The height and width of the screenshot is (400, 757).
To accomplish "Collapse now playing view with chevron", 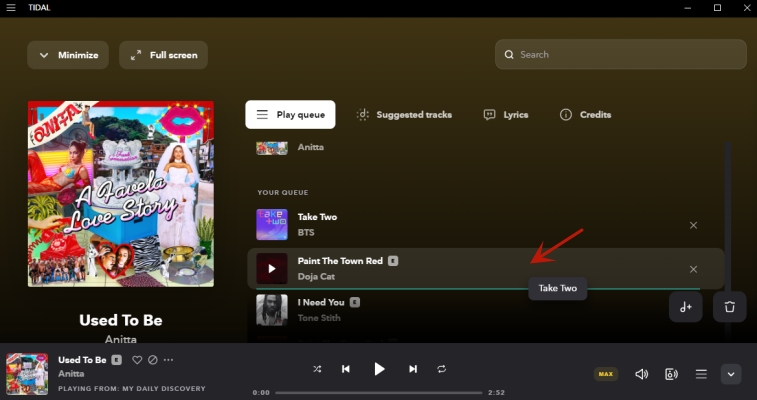I will [x=731, y=374].
